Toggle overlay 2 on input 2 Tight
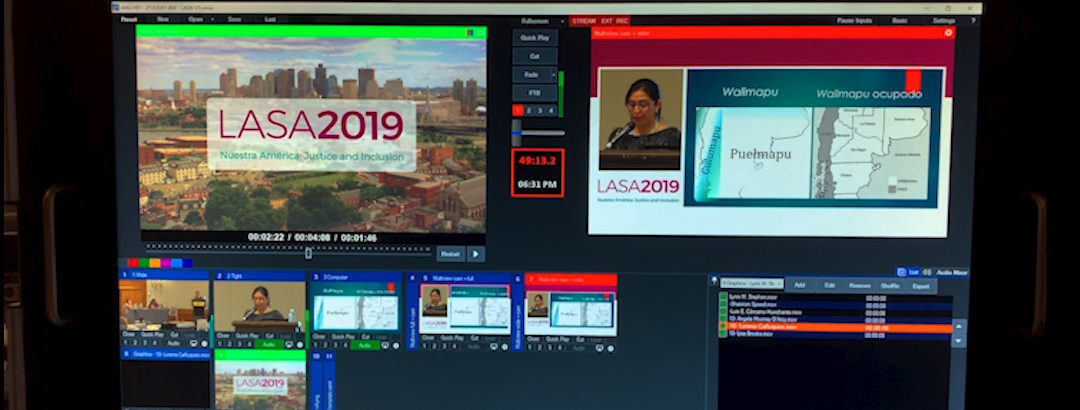 (231, 343)
